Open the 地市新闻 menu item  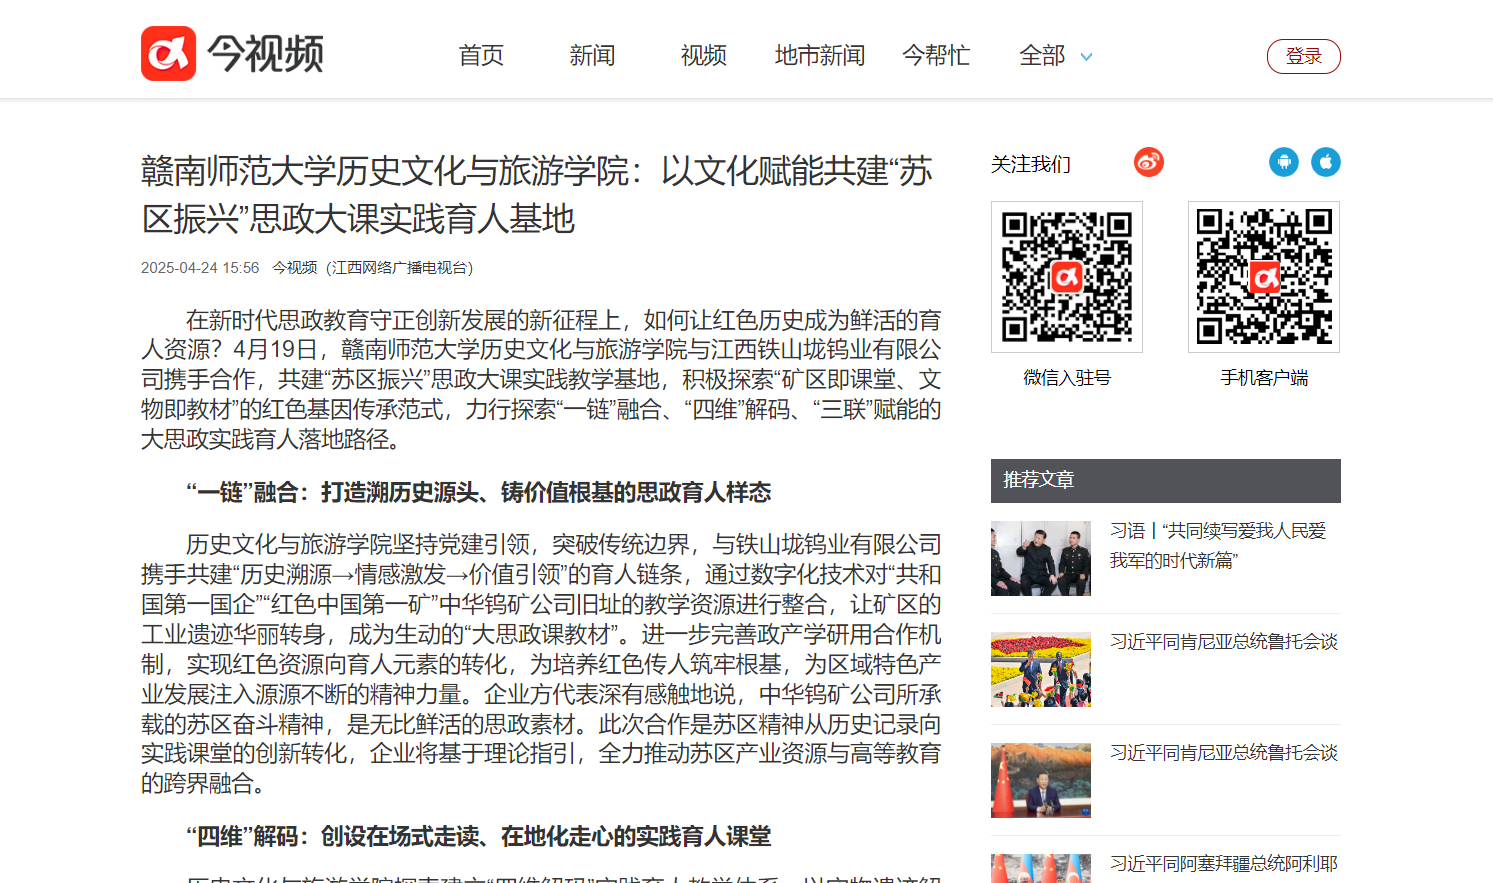(x=820, y=55)
